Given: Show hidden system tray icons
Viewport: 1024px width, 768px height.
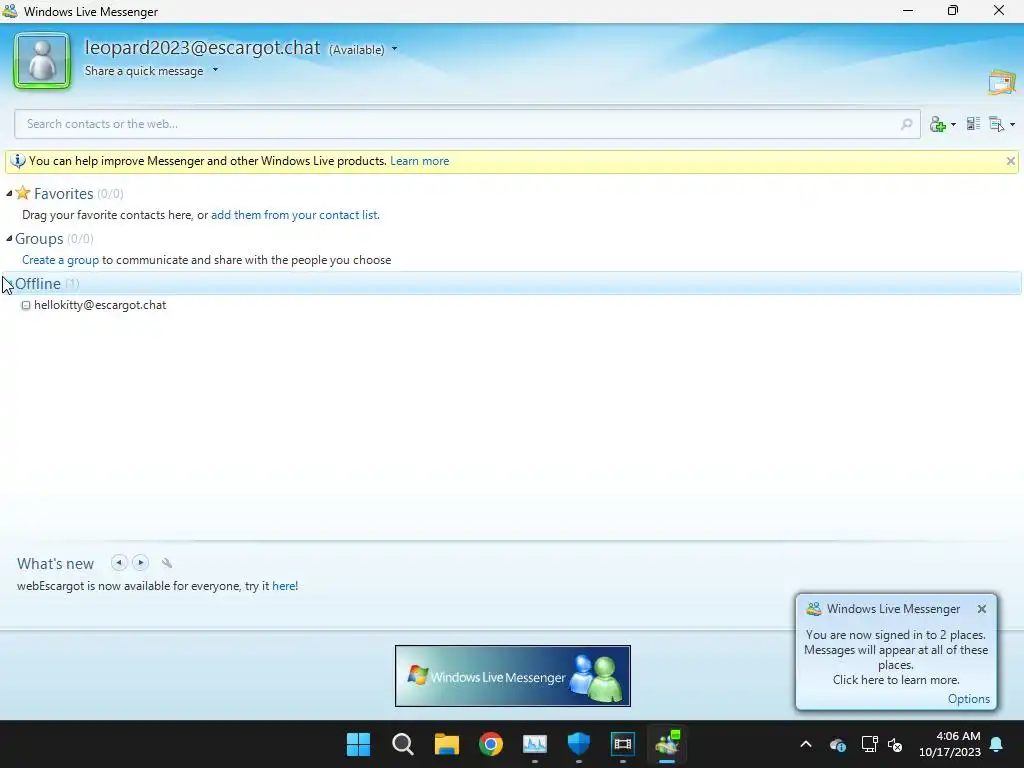Looking at the screenshot, I should pyautogui.click(x=806, y=744).
